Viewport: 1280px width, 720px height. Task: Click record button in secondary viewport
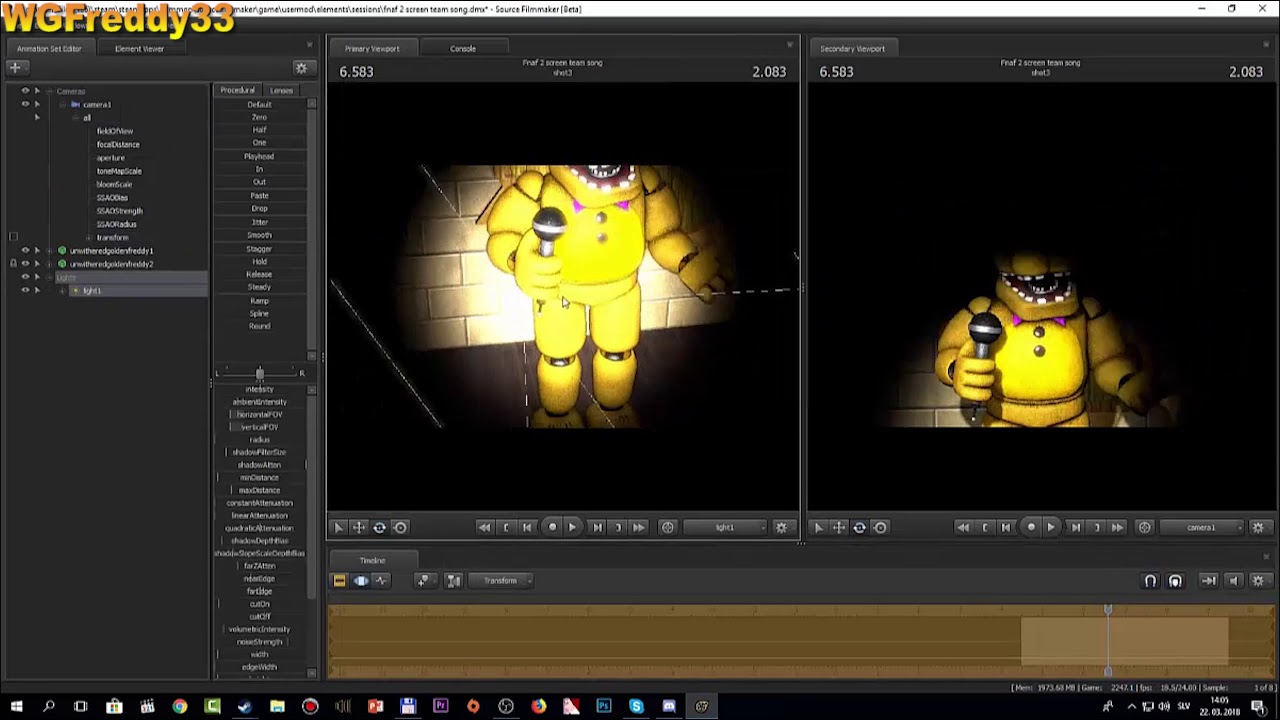point(1031,527)
